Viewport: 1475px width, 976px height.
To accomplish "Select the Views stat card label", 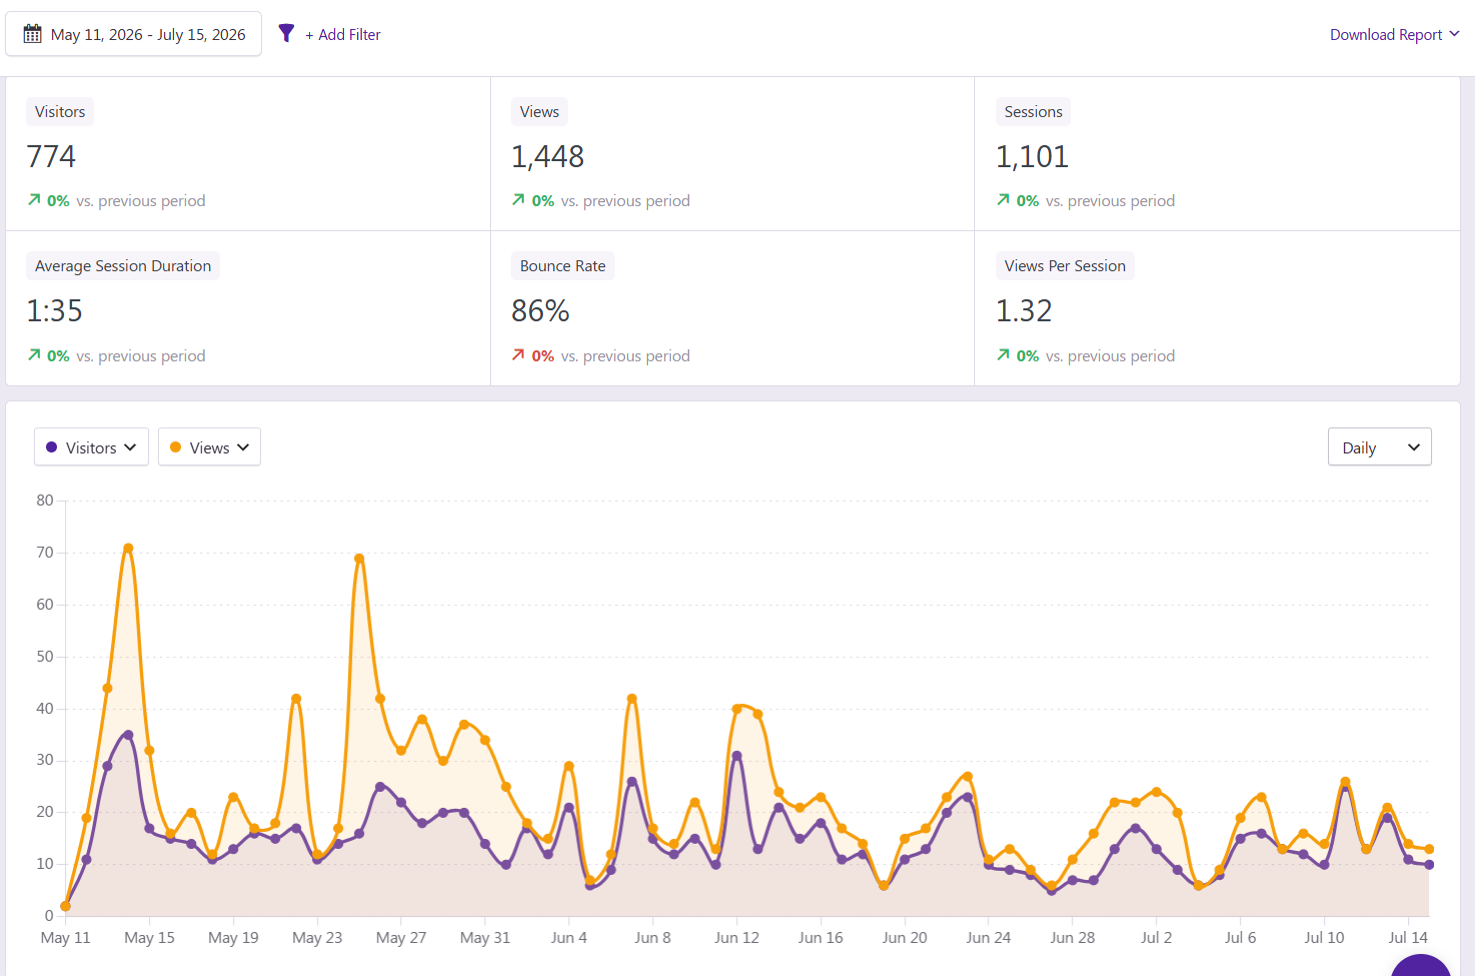I will [x=539, y=112].
